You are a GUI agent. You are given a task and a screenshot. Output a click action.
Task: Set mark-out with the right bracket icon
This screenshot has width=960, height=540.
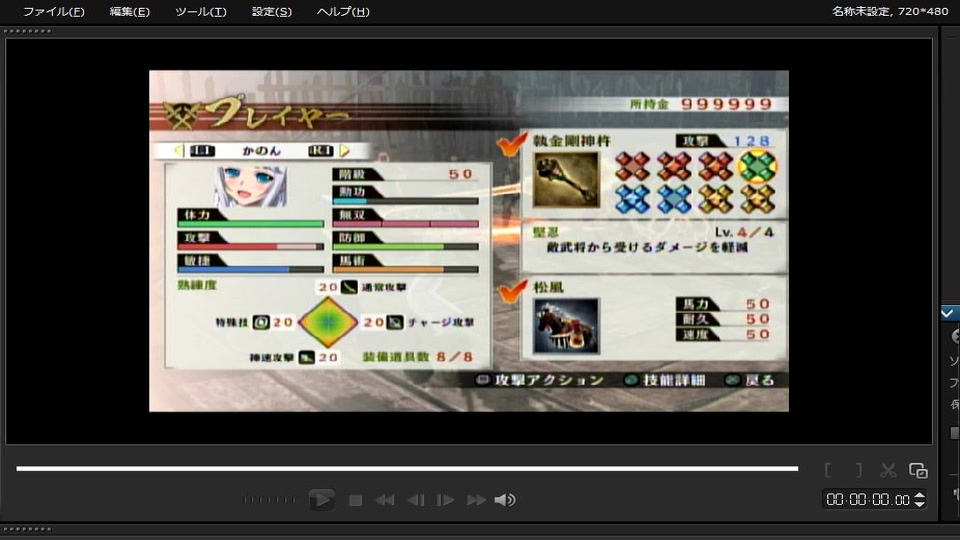coord(859,470)
